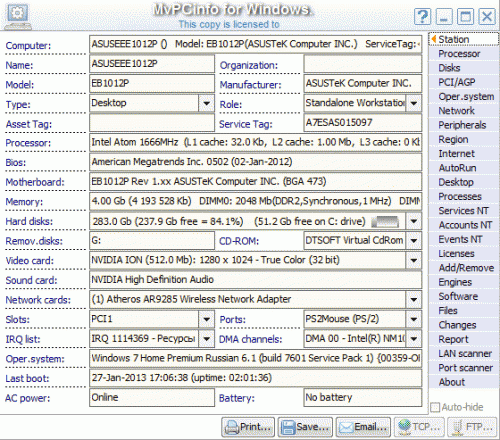Open the CD-ROM dropdown list
The width and height of the screenshot is (500, 440).
pyautogui.click(x=414, y=241)
